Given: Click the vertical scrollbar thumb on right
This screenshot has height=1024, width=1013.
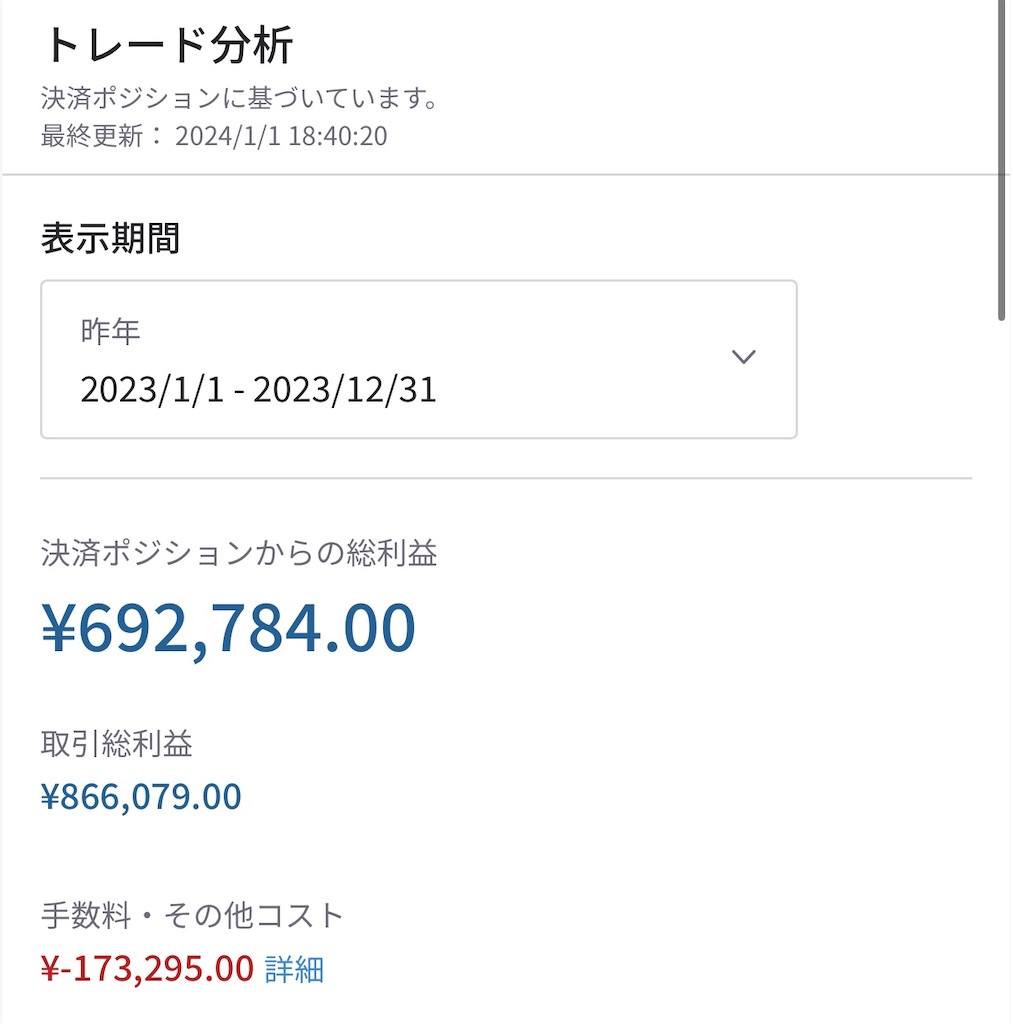Looking at the screenshot, I should click(x=1001, y=160).
